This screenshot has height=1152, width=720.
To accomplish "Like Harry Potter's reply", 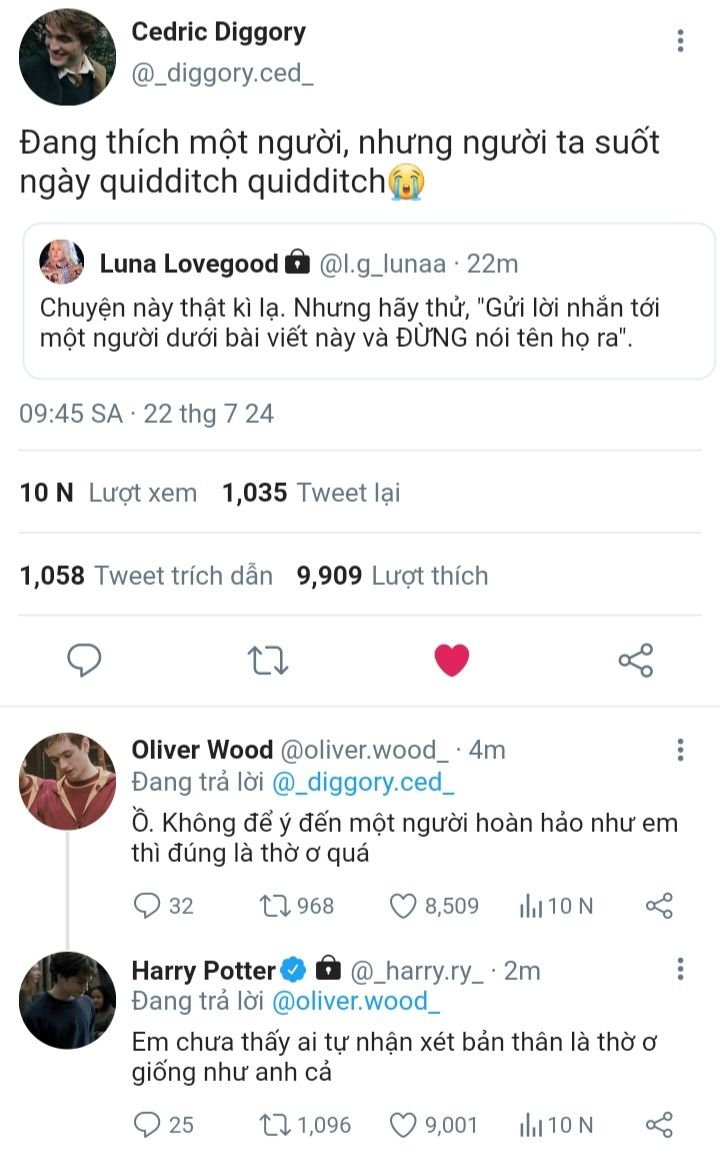I will point(402,1125).
